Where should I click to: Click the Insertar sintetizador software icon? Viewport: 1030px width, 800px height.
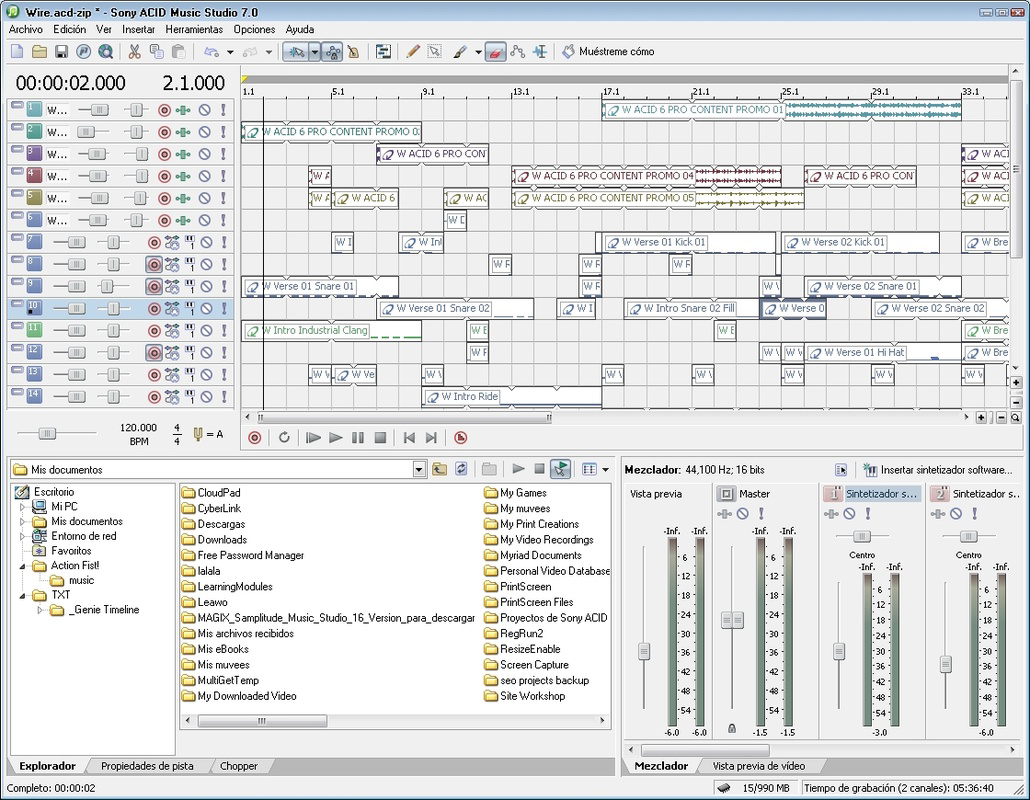870,470
